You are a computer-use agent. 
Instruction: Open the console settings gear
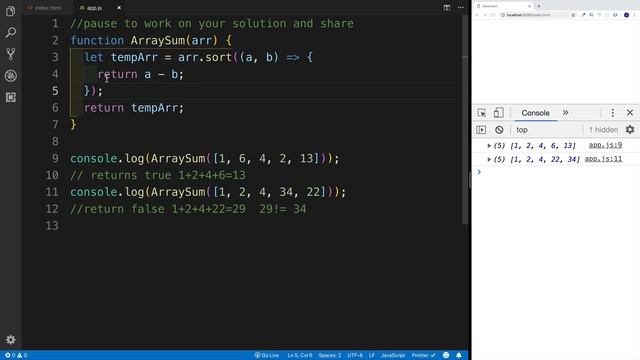pos(630,130)
